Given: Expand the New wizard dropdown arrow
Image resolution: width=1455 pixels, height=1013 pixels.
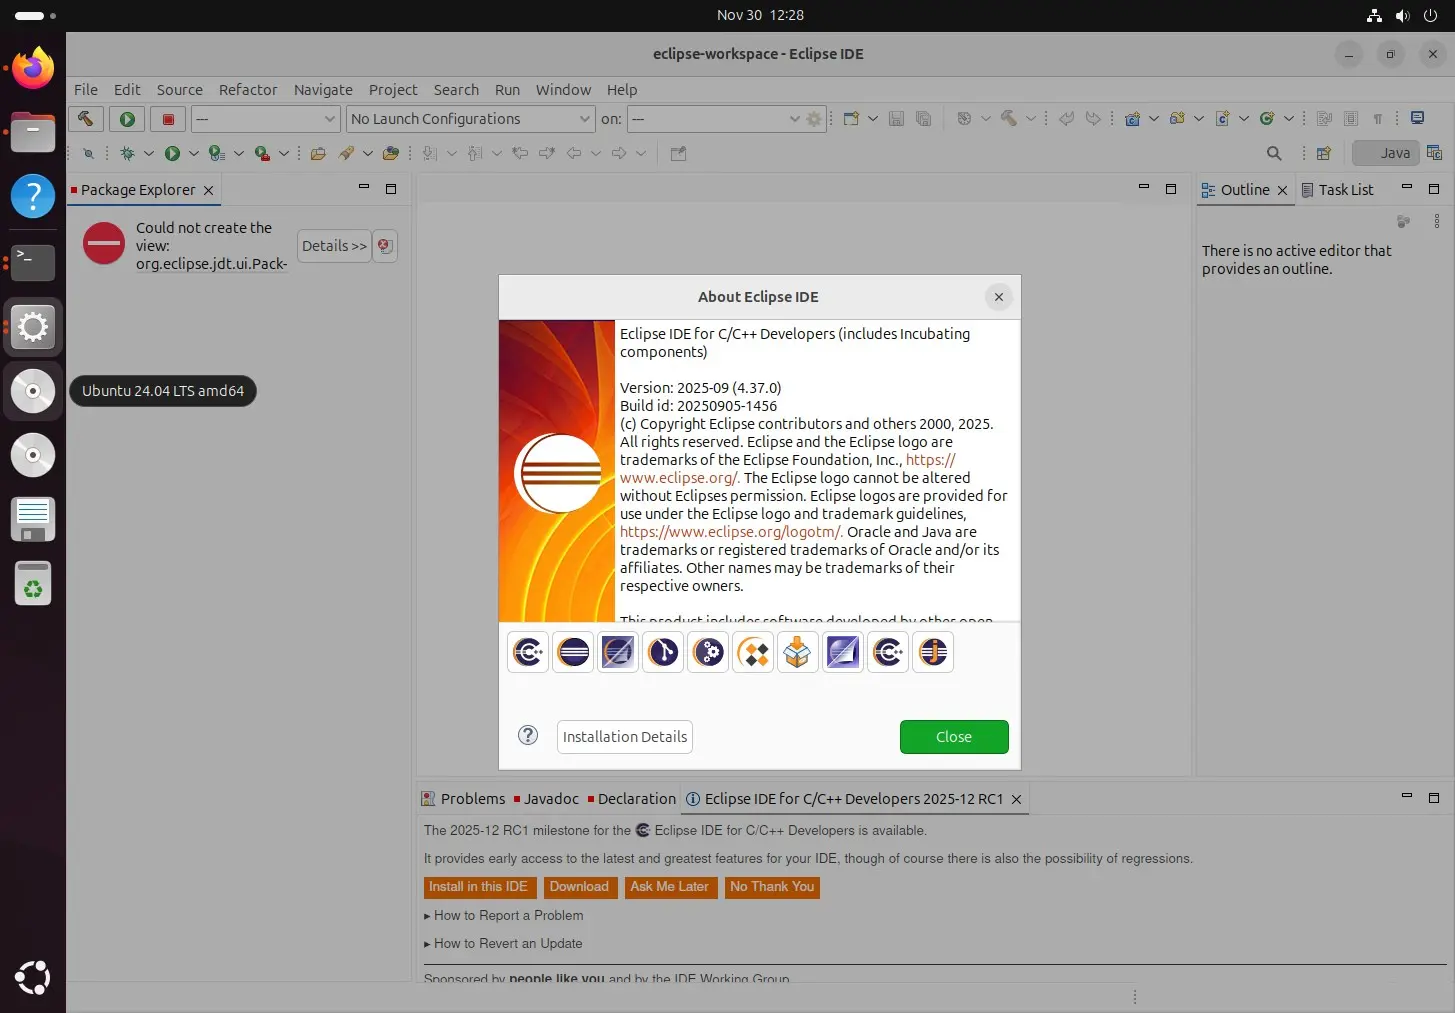Looking at the screenshot, I should coord(873,118).
